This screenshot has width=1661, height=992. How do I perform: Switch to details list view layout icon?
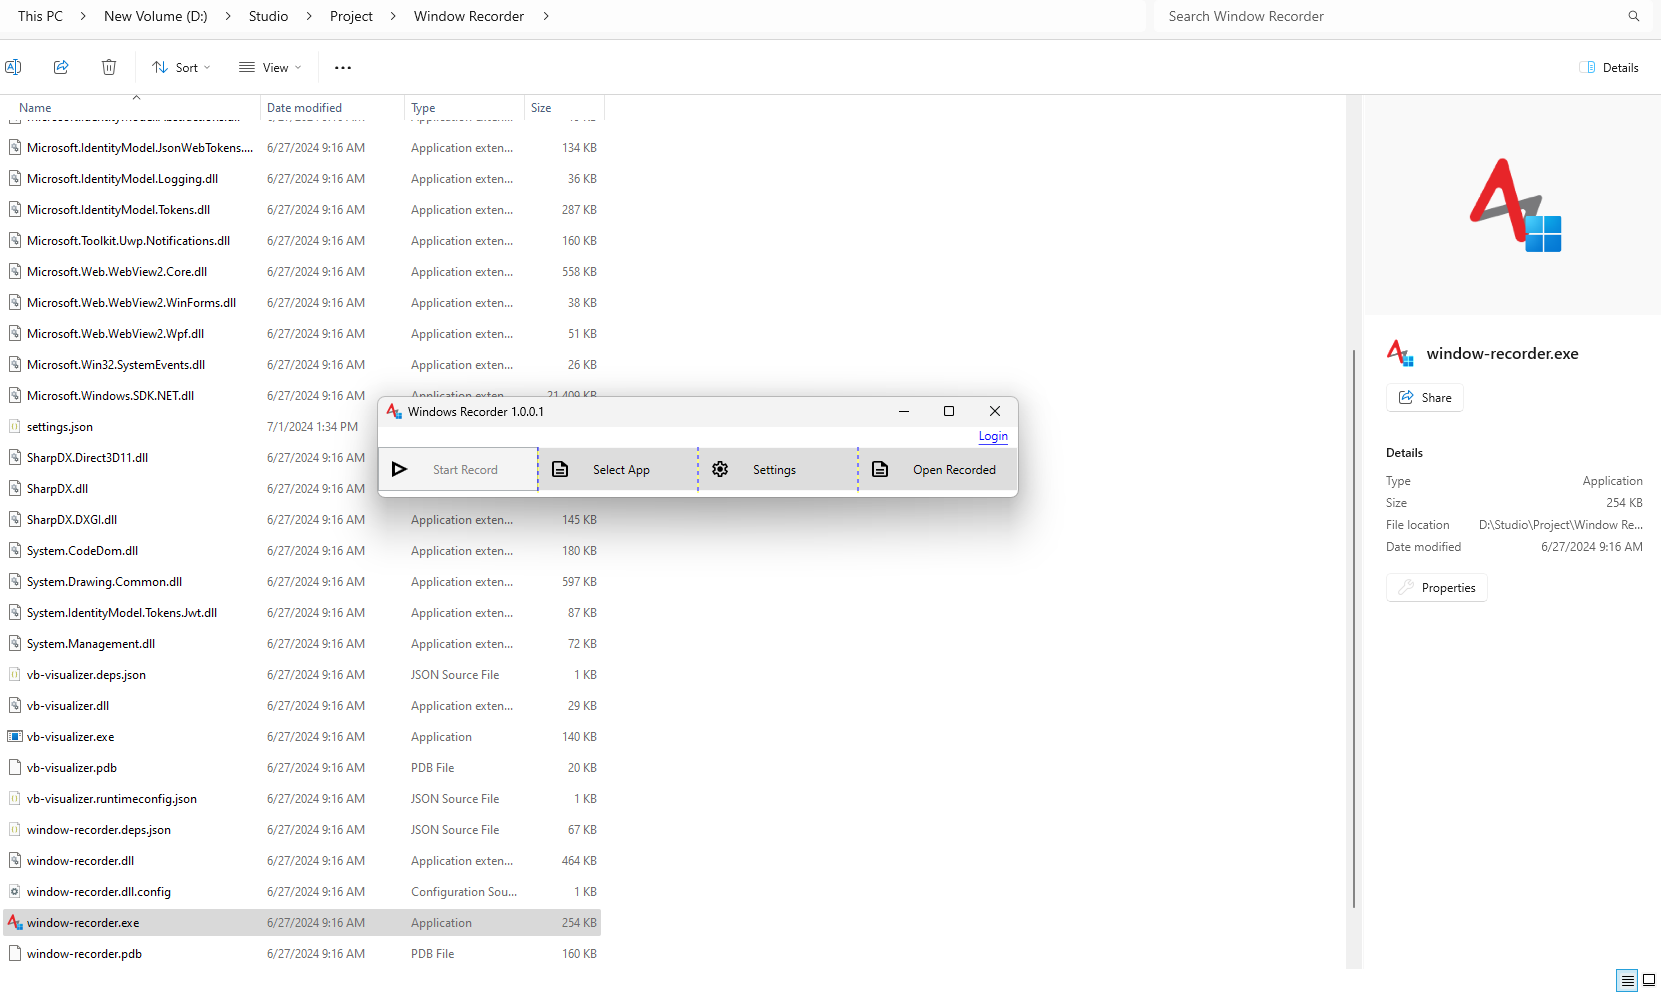click(x=1627, y=980)
